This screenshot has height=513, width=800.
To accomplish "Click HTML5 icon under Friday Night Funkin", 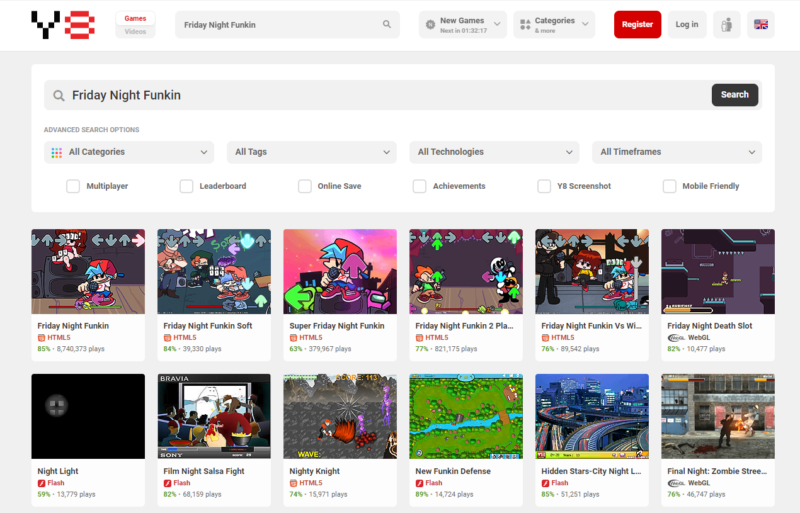I will coord(41,337).
